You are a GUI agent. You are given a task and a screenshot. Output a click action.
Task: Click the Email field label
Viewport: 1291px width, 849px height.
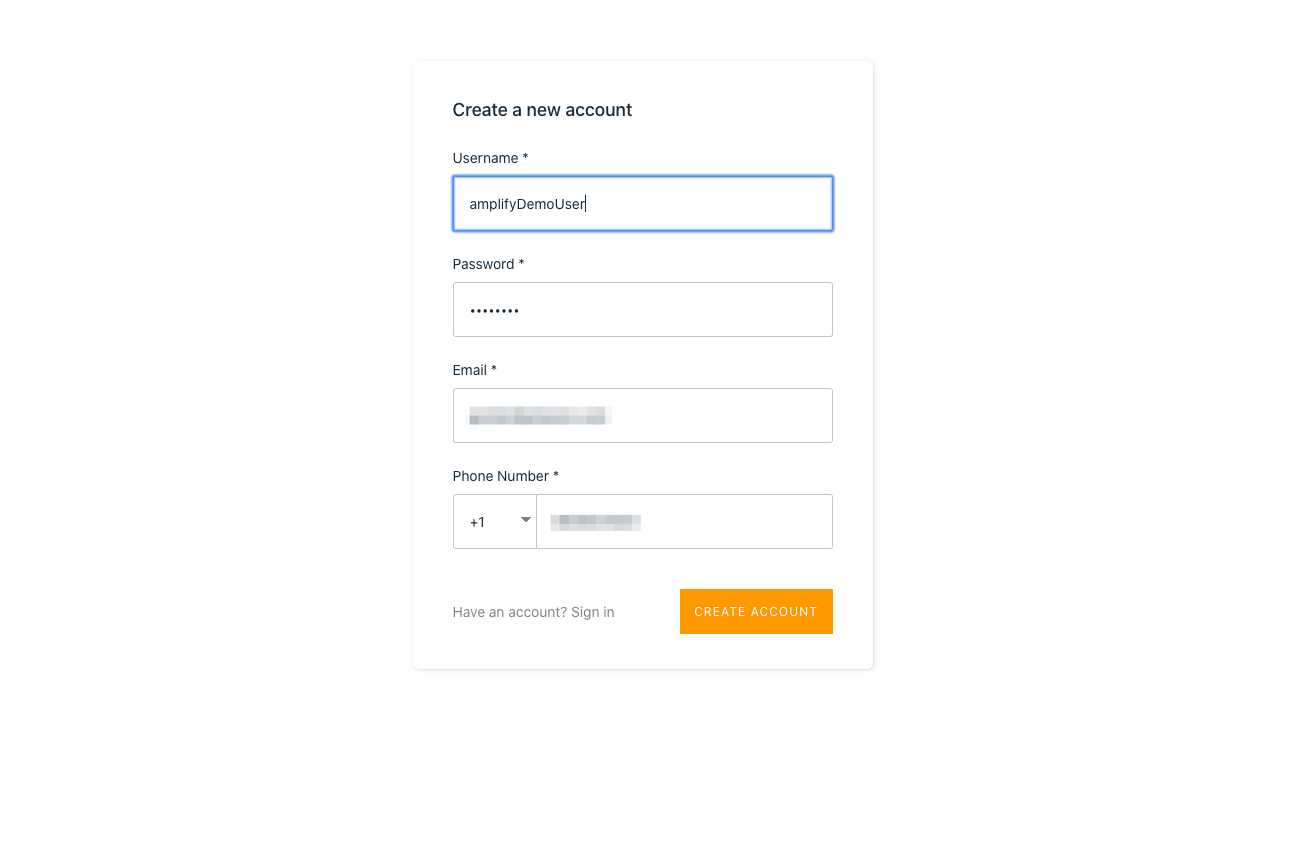[x=469, y=370]
